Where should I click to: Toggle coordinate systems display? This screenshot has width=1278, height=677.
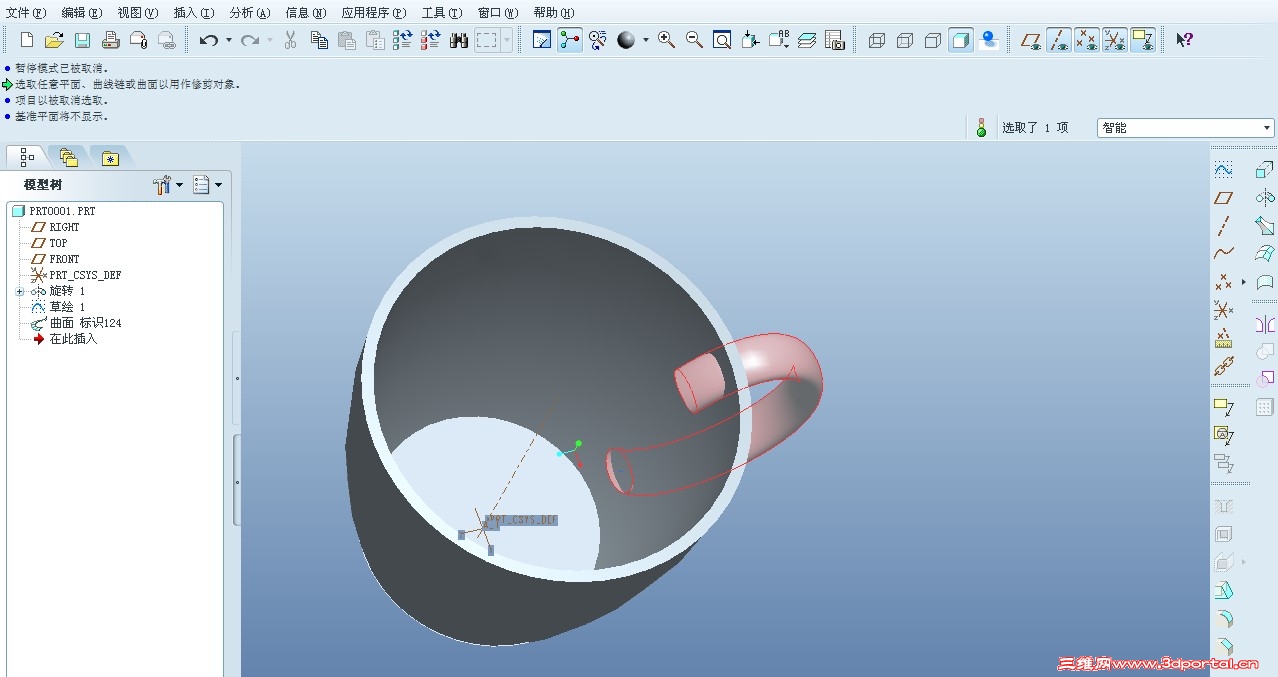(x=1115, y=40)
